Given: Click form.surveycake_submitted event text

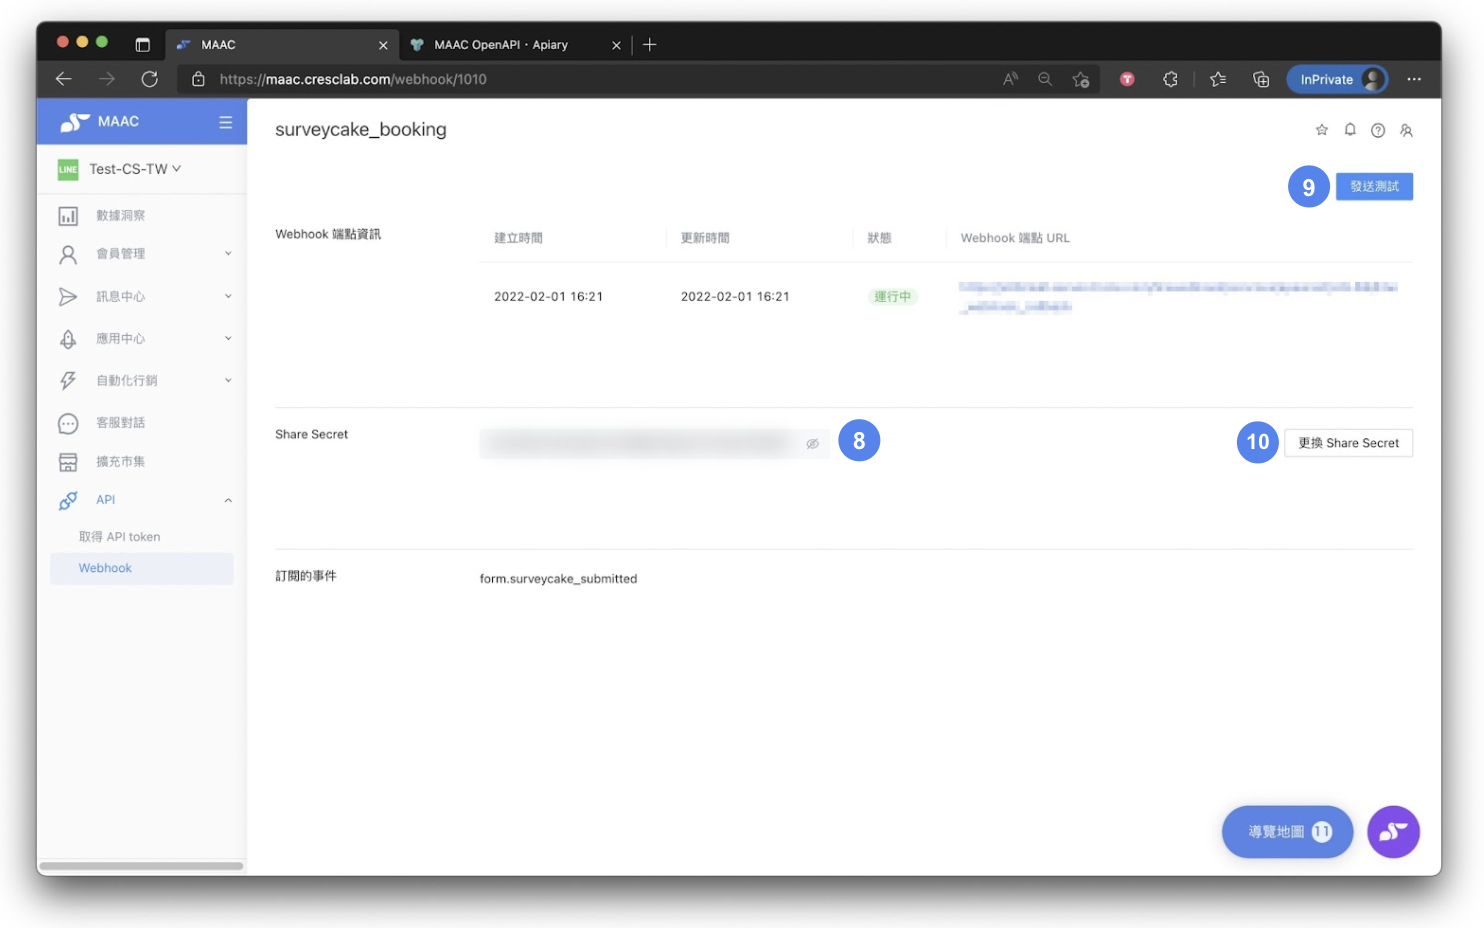Looking at the screenshot, I should [x=558, y=579].
